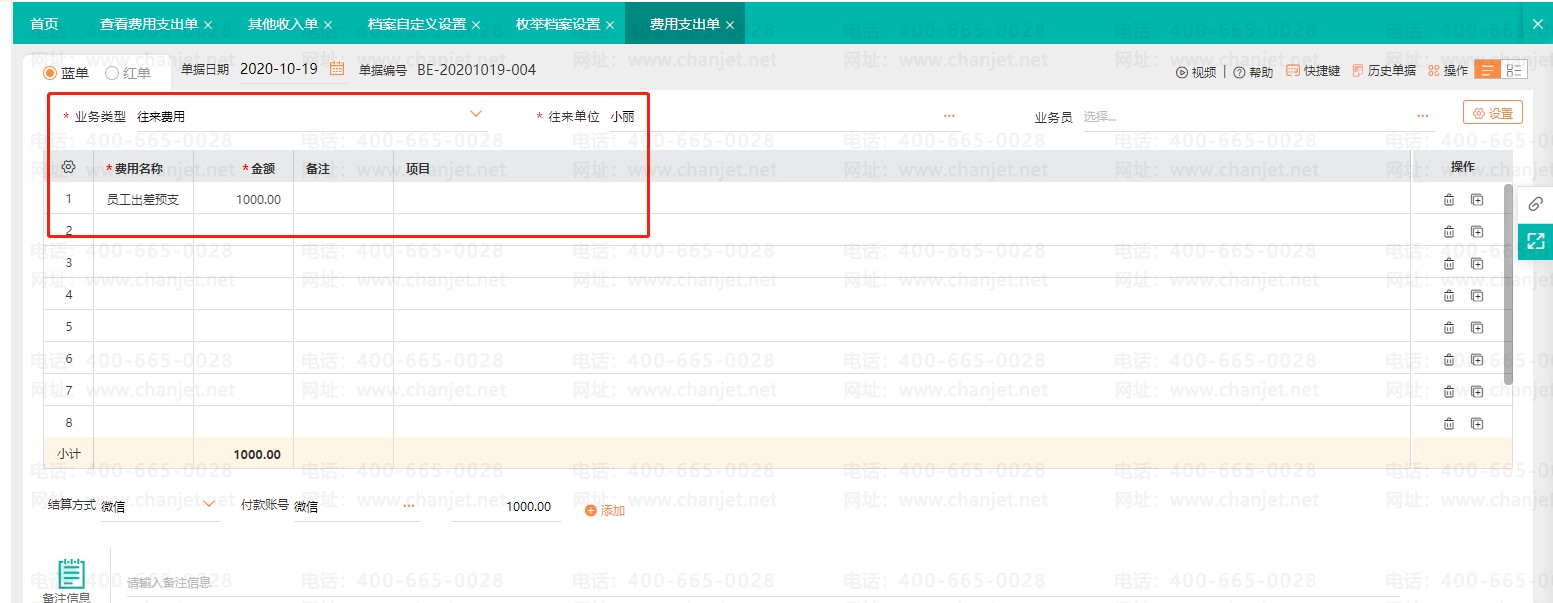
Task: Click the 设置 settings button
Action: pos(1492,113)
